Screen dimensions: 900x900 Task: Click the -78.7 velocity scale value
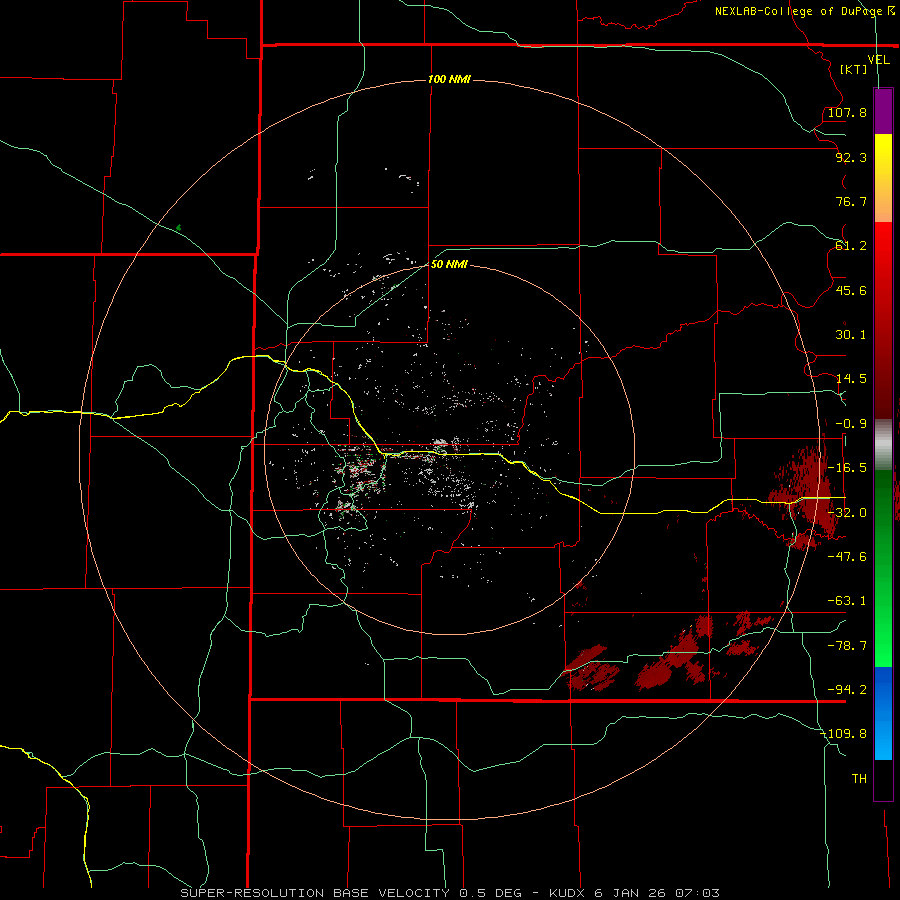tap(847, 646)
